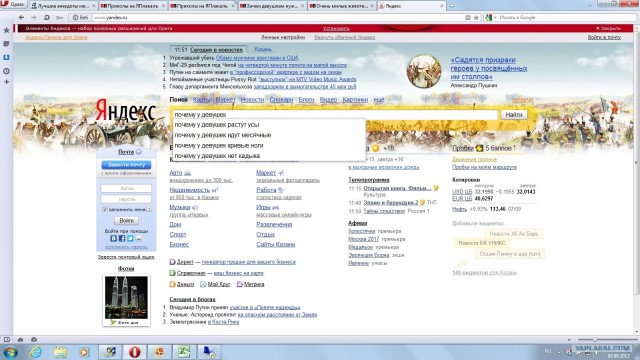Expand the 'ещё' more services link
This screenshot has height=360, width=640.
coord(379,100)
